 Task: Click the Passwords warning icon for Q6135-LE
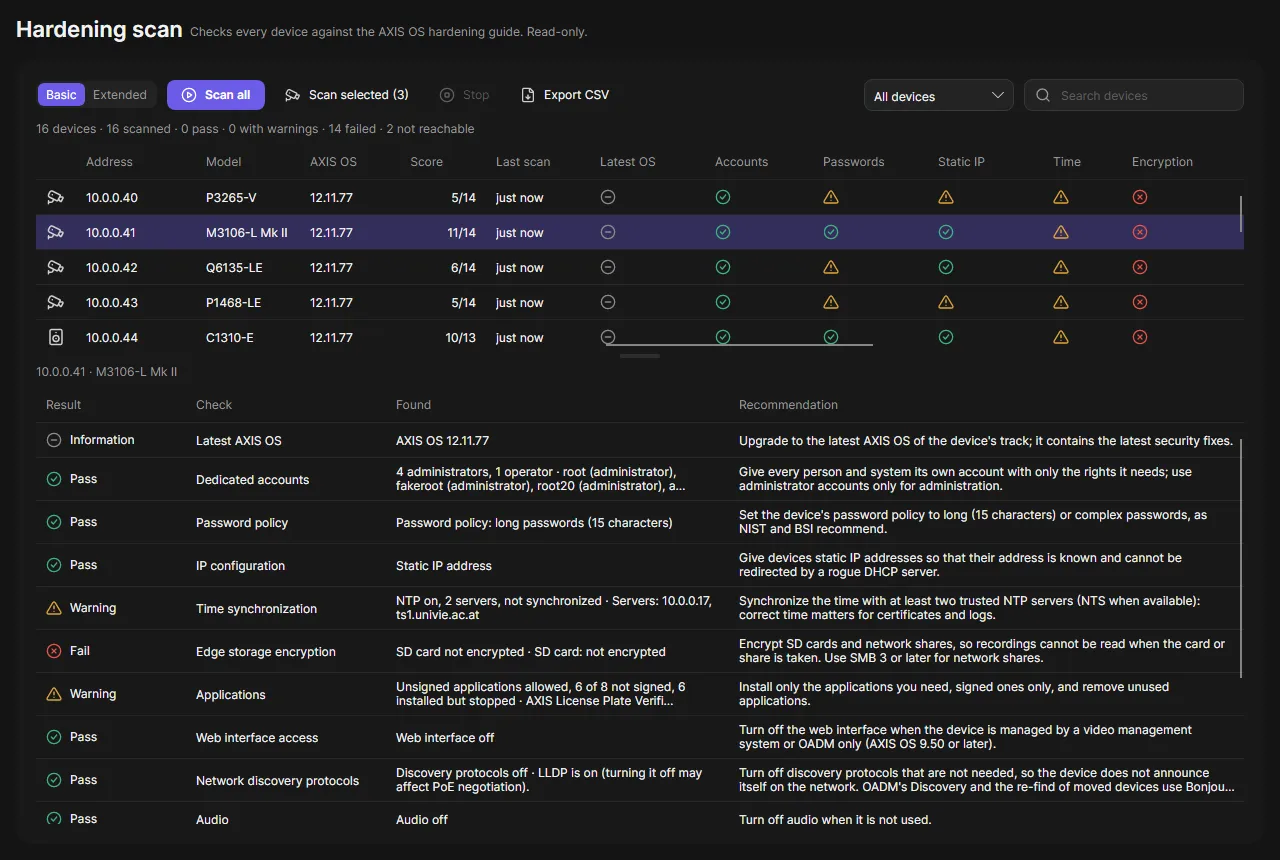[x=830, y=268]
